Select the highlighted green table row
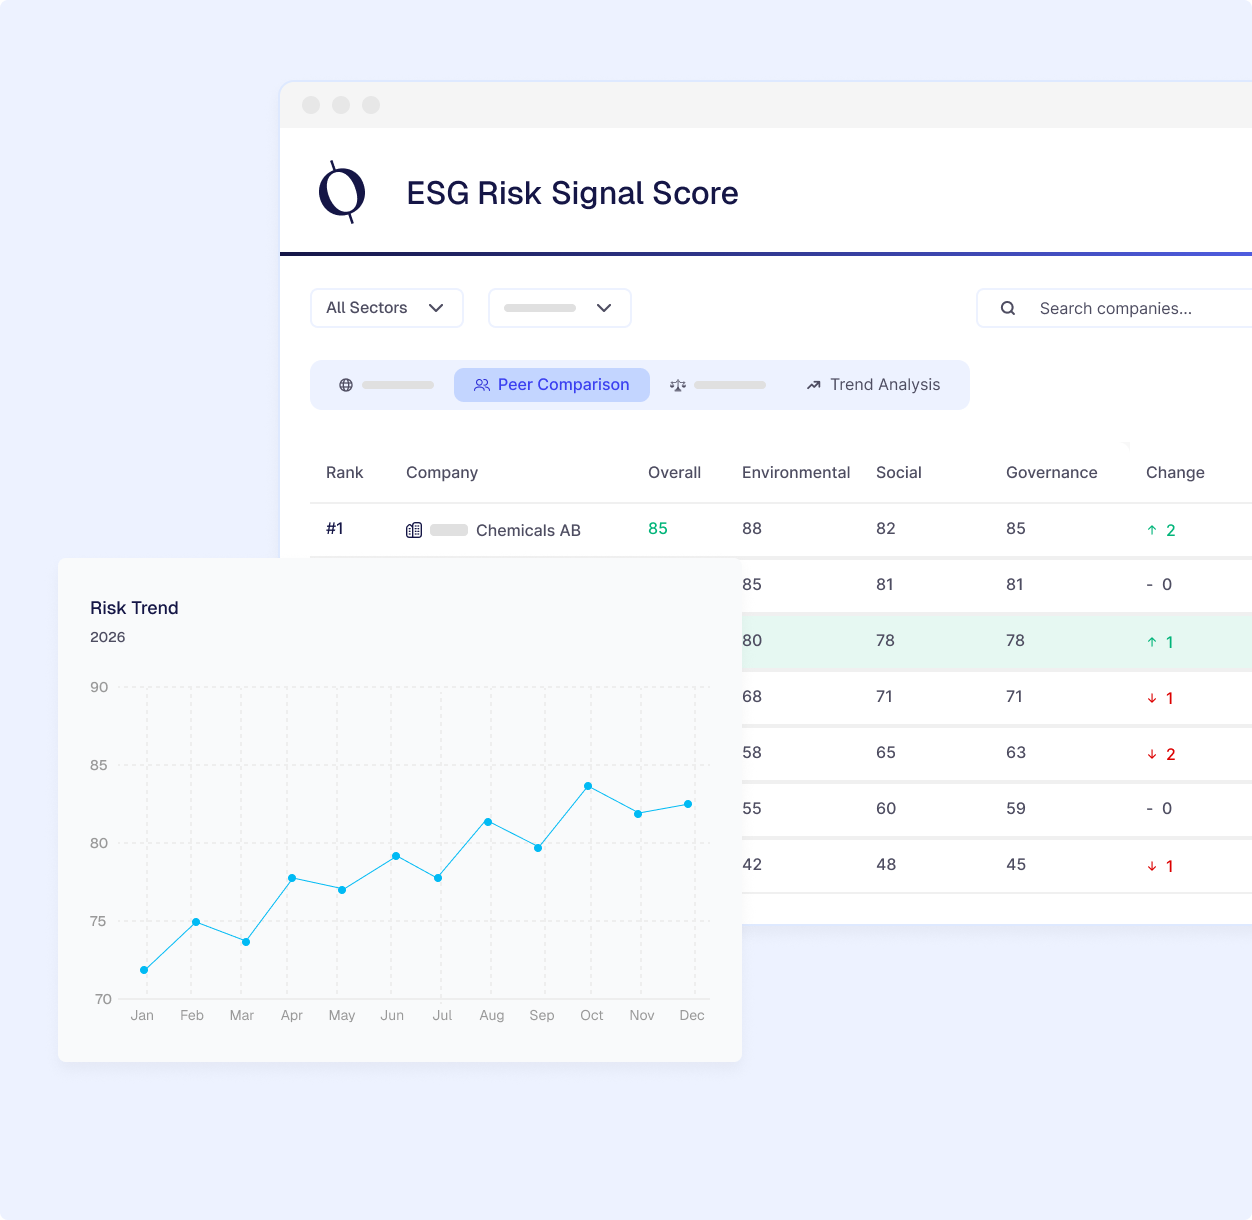 tap(995, 641)
